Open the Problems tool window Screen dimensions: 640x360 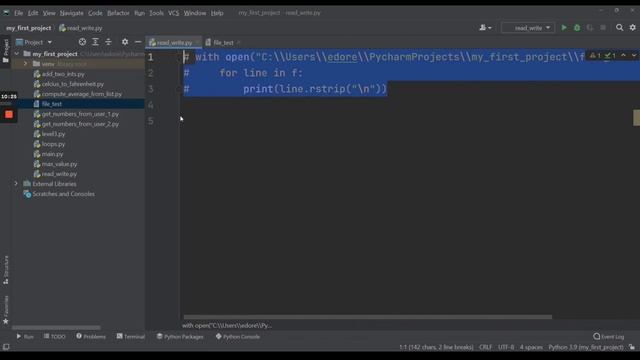91,337
